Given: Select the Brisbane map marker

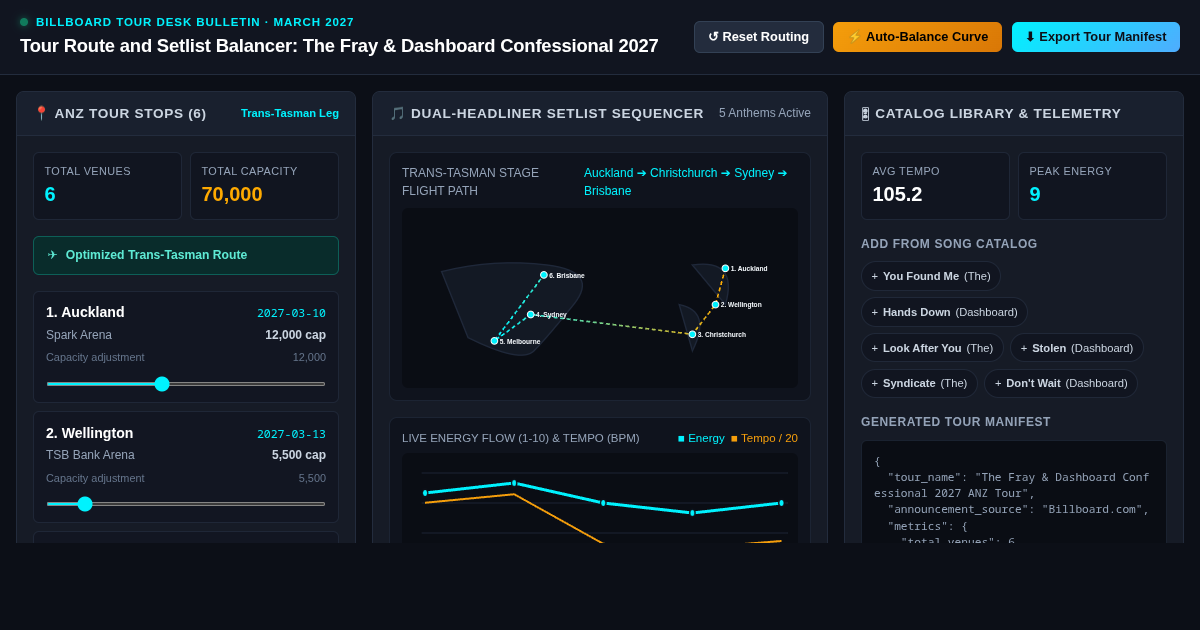Looking at the screenshot, I should coord(544,275).
